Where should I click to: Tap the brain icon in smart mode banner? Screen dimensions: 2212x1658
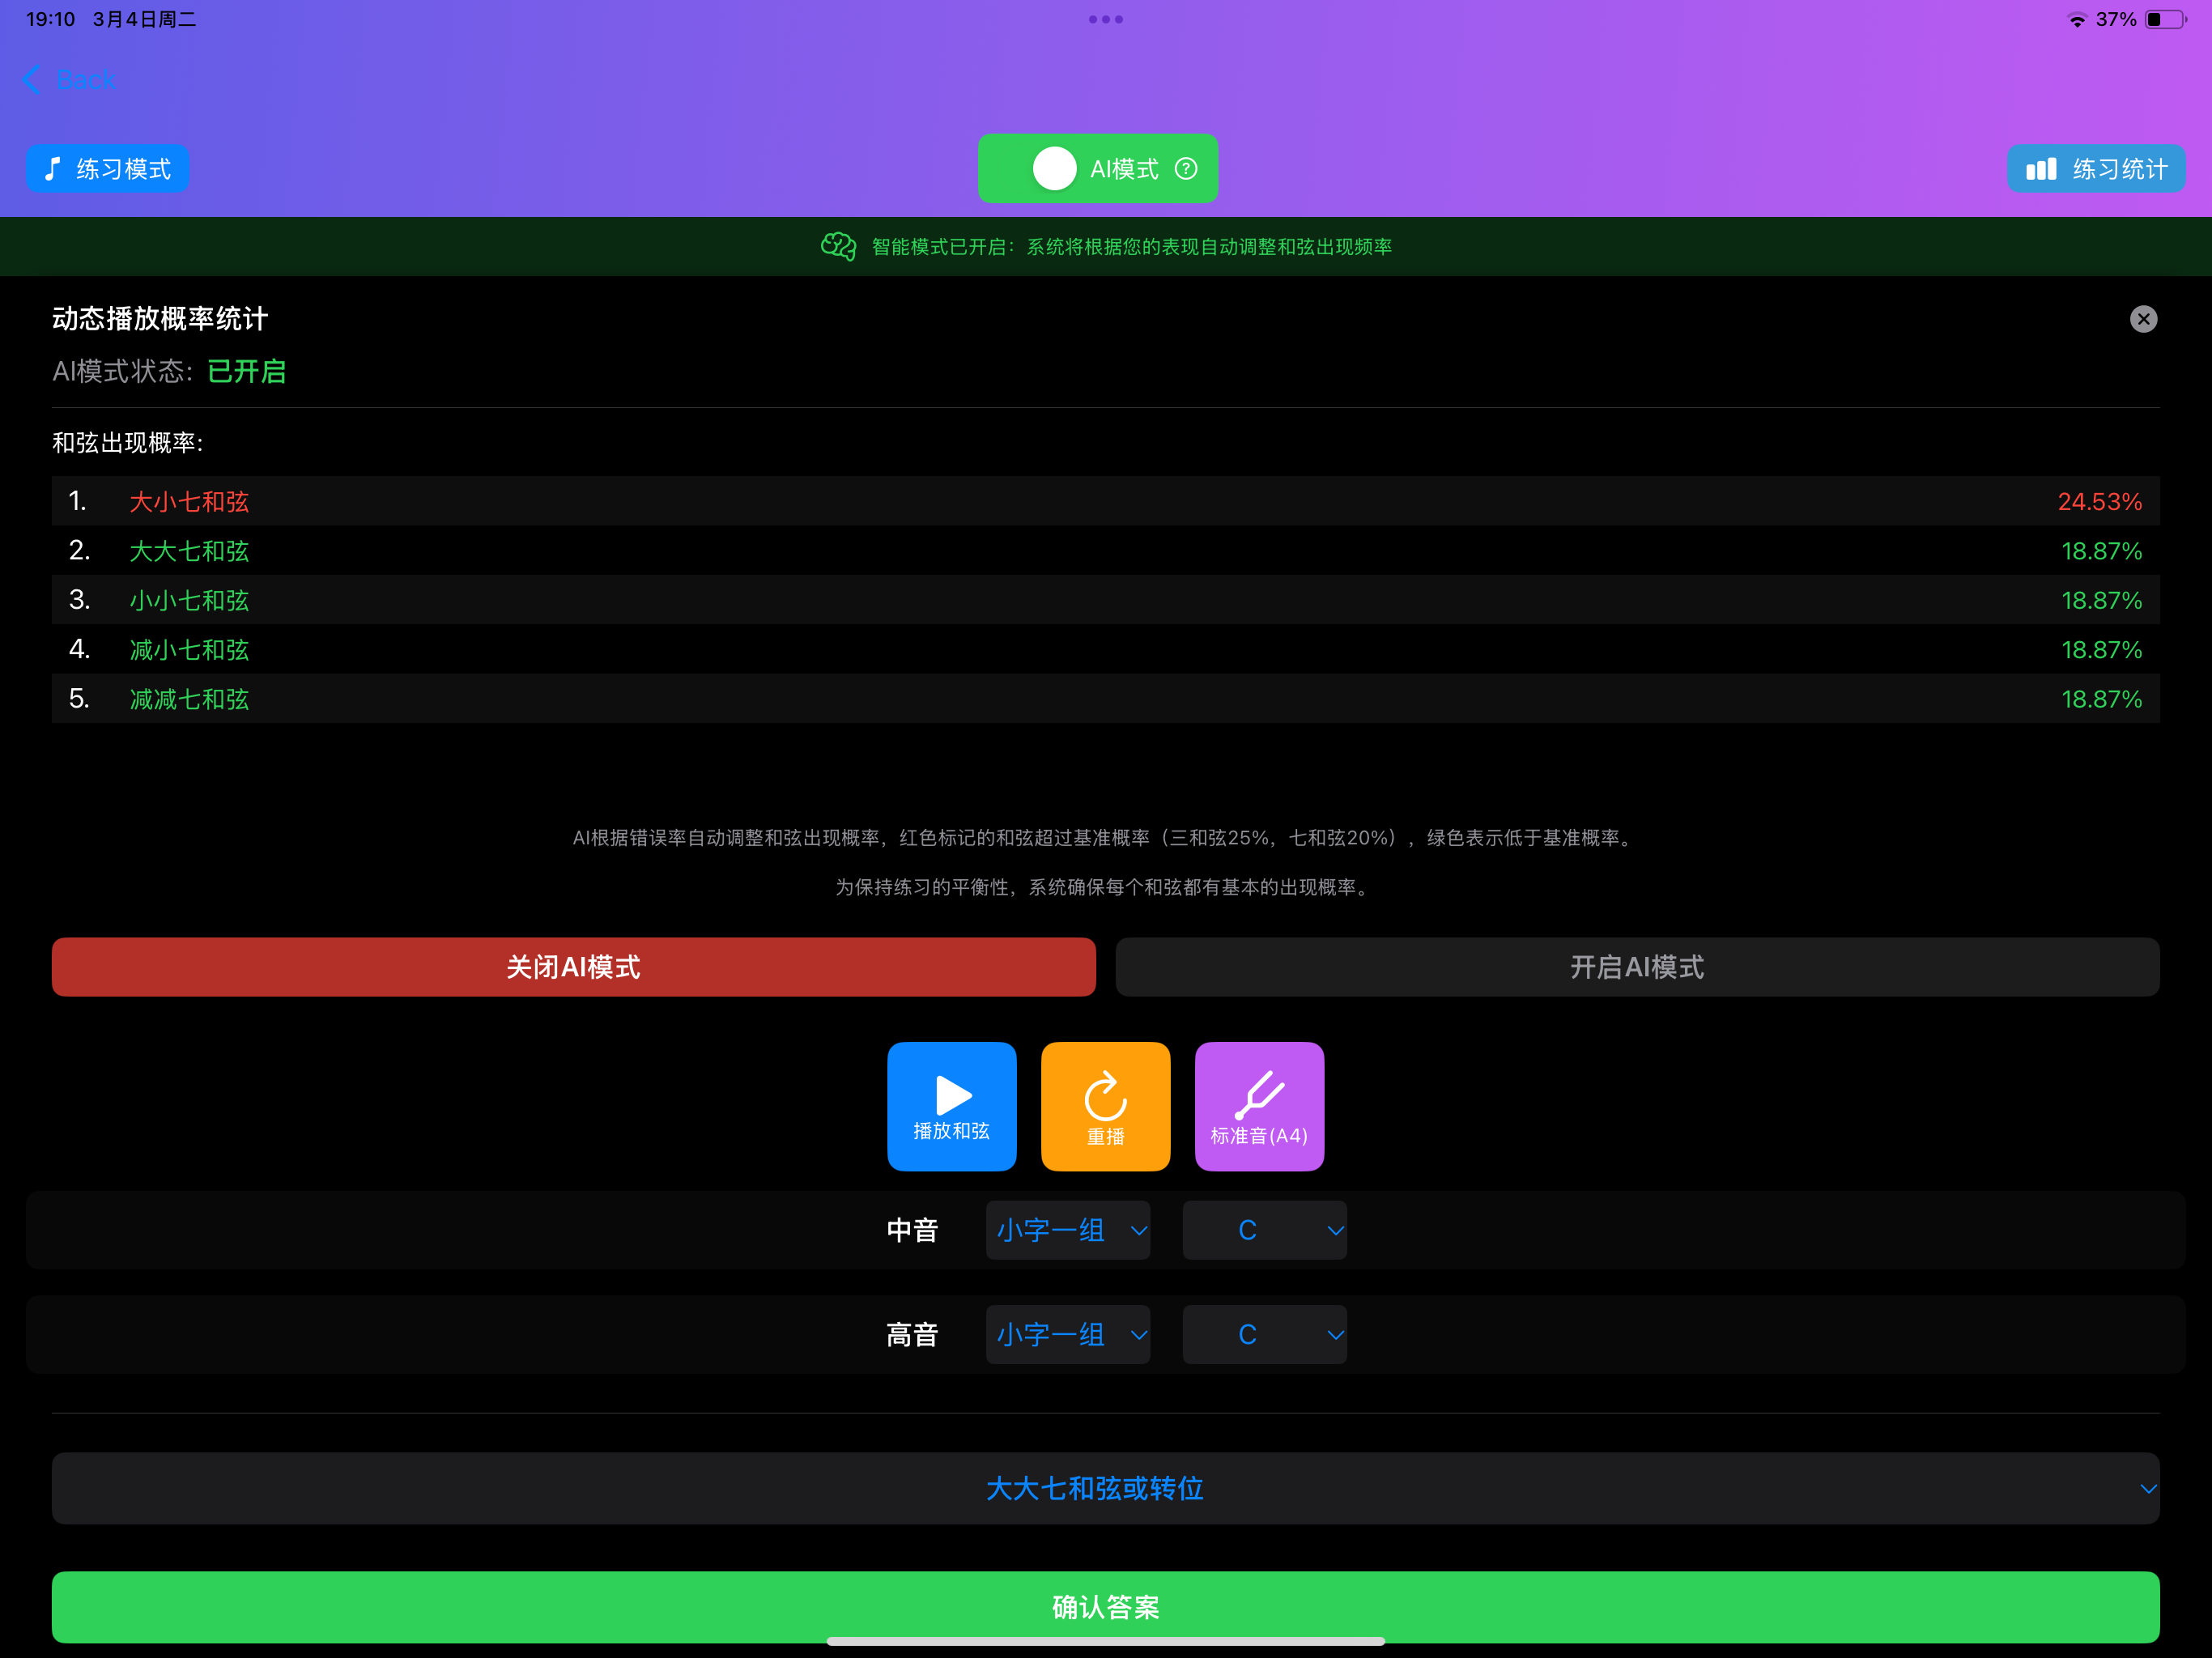(x=838, y=246)
